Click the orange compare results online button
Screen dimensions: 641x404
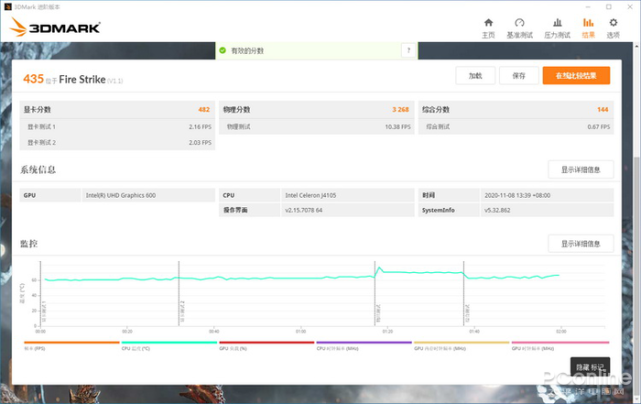pos(576,75)
